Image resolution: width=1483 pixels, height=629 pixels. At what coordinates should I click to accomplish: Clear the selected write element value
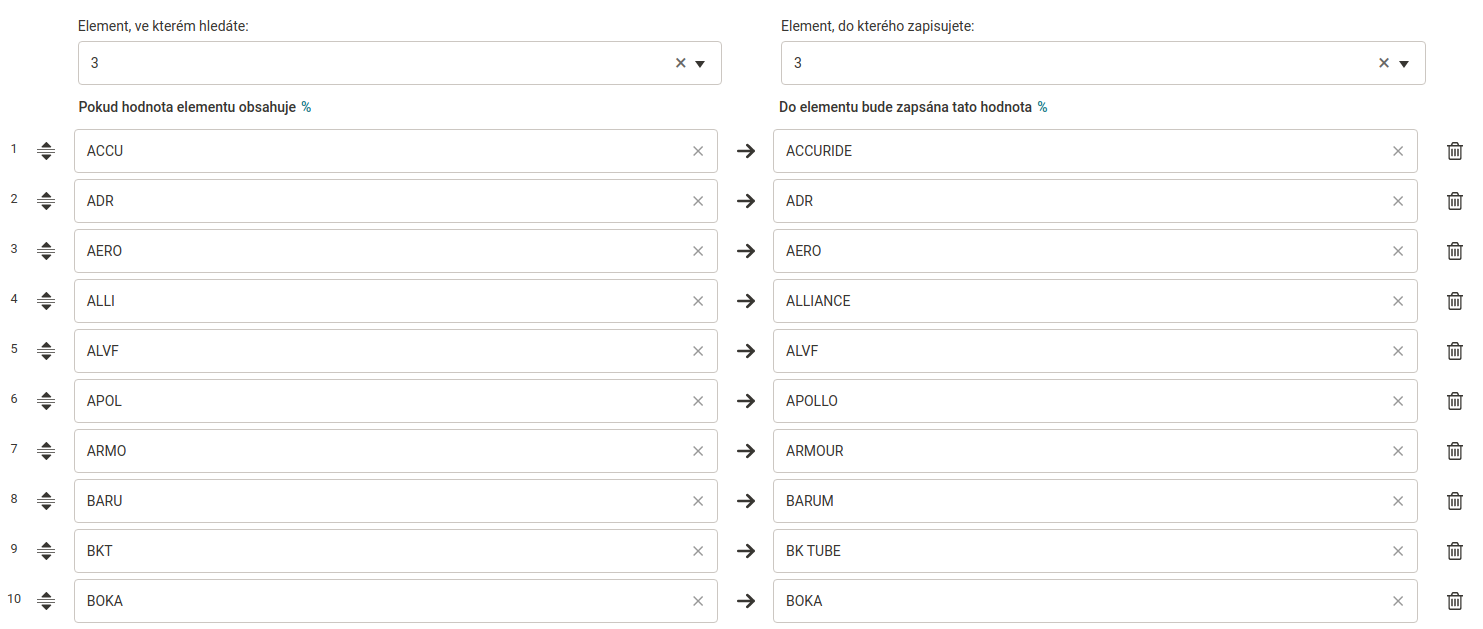pyautogui.click(x=1384, y=63)
